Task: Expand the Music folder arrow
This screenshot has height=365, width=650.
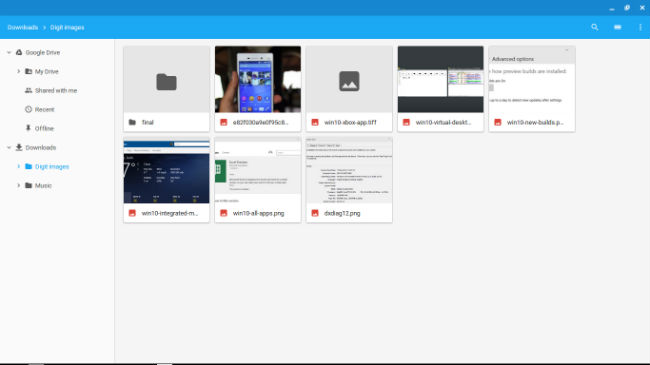Action: click(x=18, y=185)
